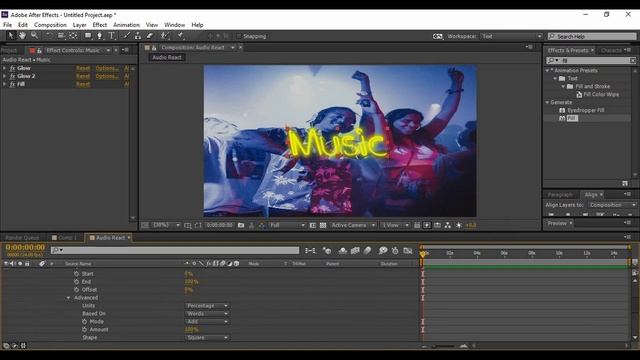This screenshot has height=360, width=640.
Task: Reset the Fill effect
Action: [83, 84]
